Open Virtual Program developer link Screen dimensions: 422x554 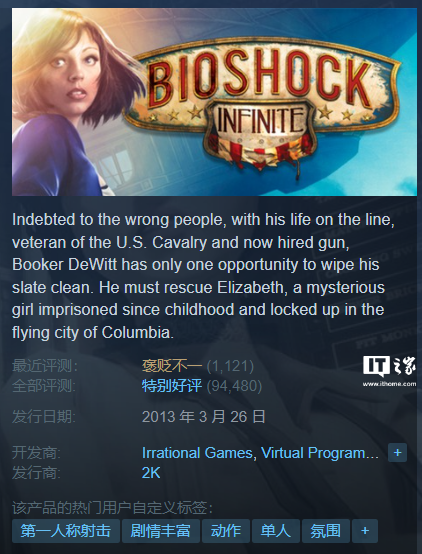[320, 453]
